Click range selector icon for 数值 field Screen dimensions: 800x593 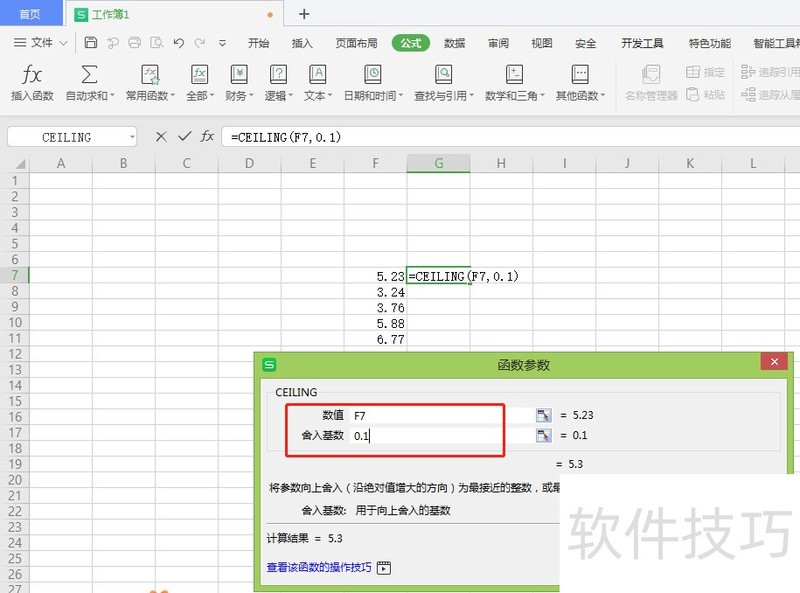point(544,415)
